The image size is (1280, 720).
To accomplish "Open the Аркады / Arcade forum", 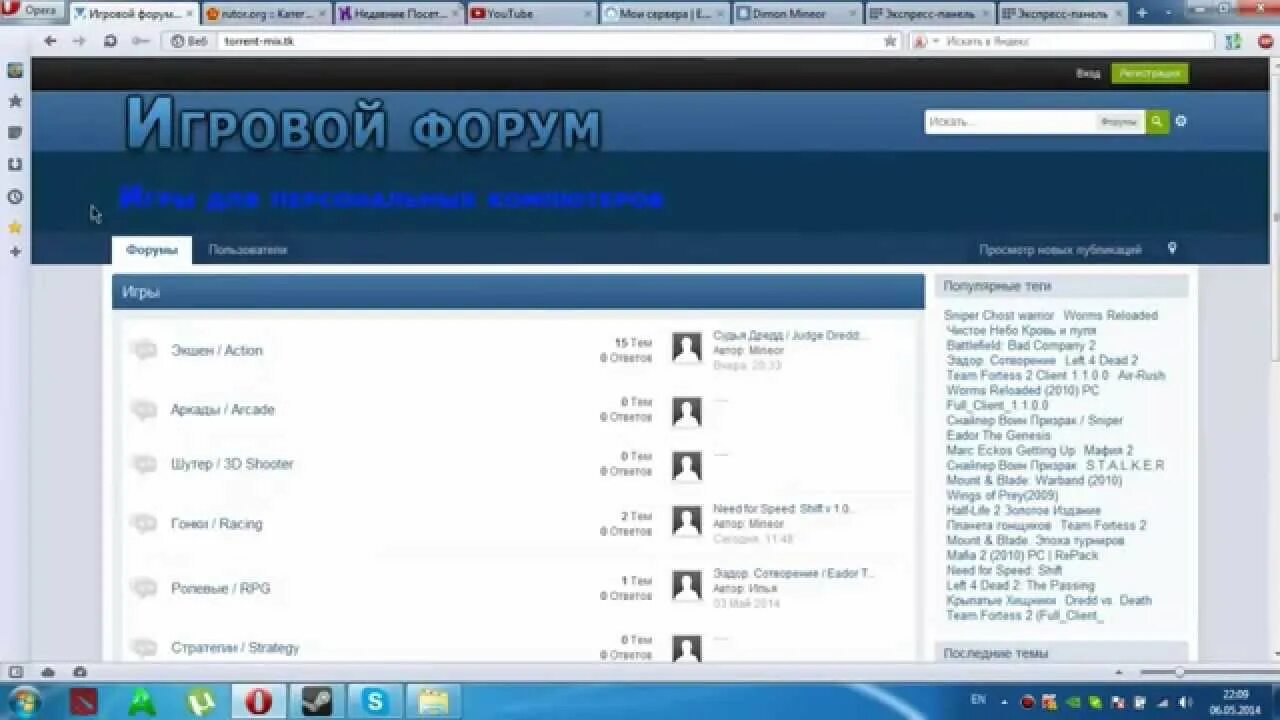I will pyautogui.click(x=222, y=410).
